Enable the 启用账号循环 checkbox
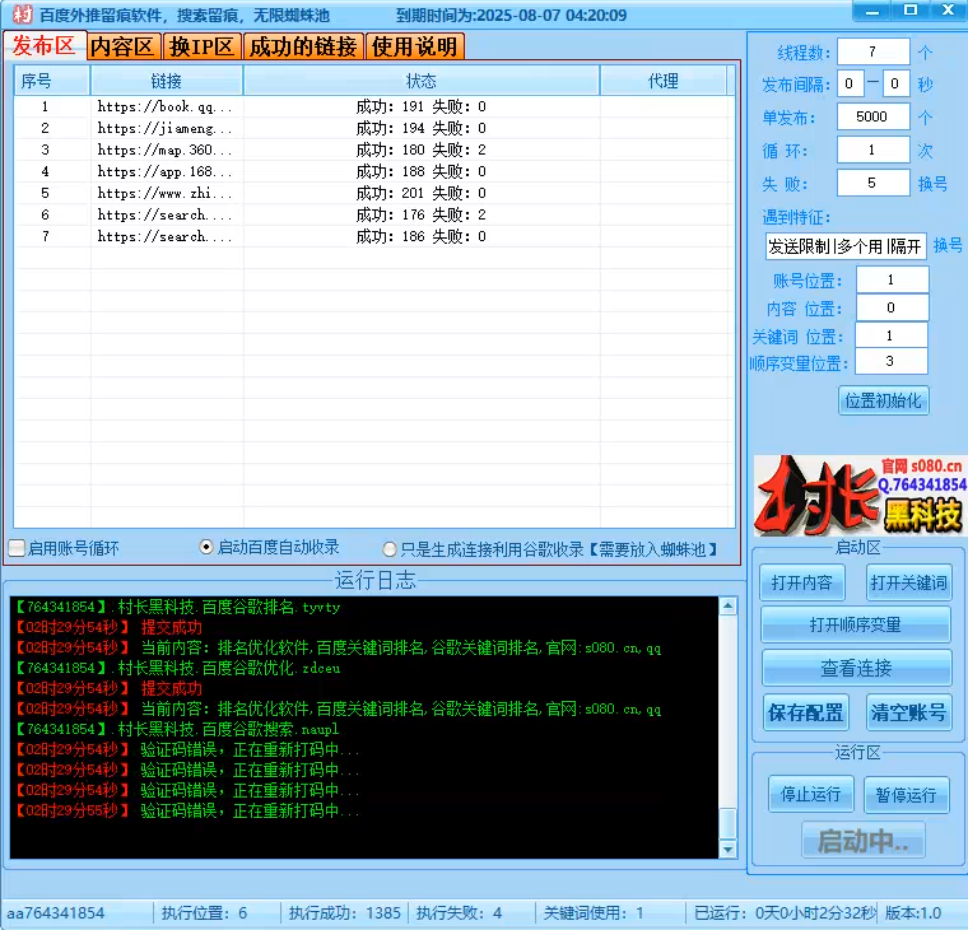The image size is (968, 930). tap(15, 548)
